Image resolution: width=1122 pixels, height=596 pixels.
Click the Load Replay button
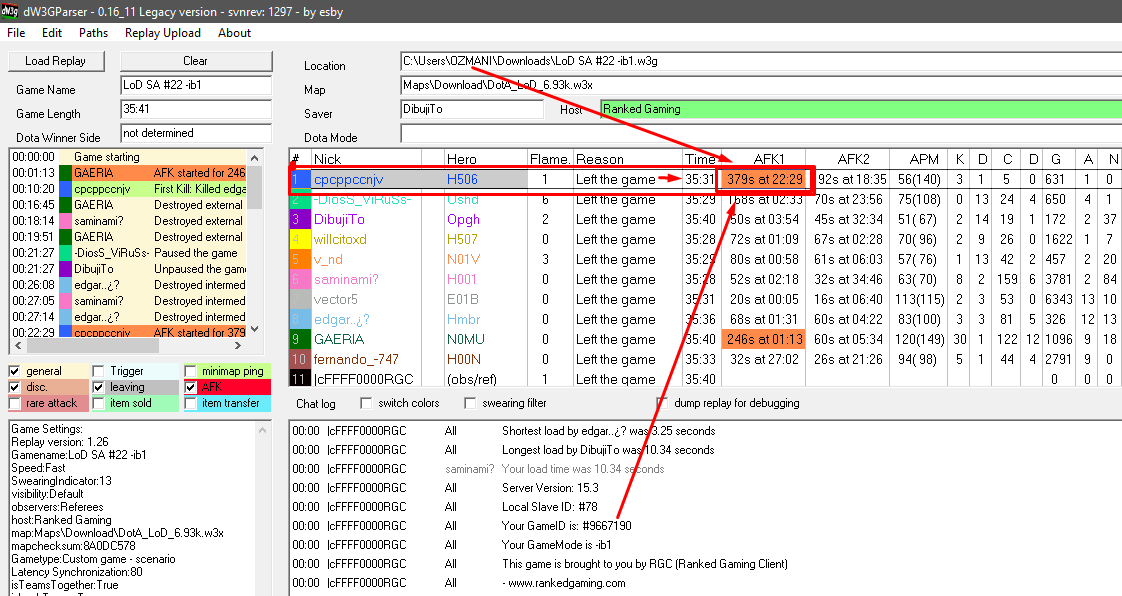coord(56,61)
